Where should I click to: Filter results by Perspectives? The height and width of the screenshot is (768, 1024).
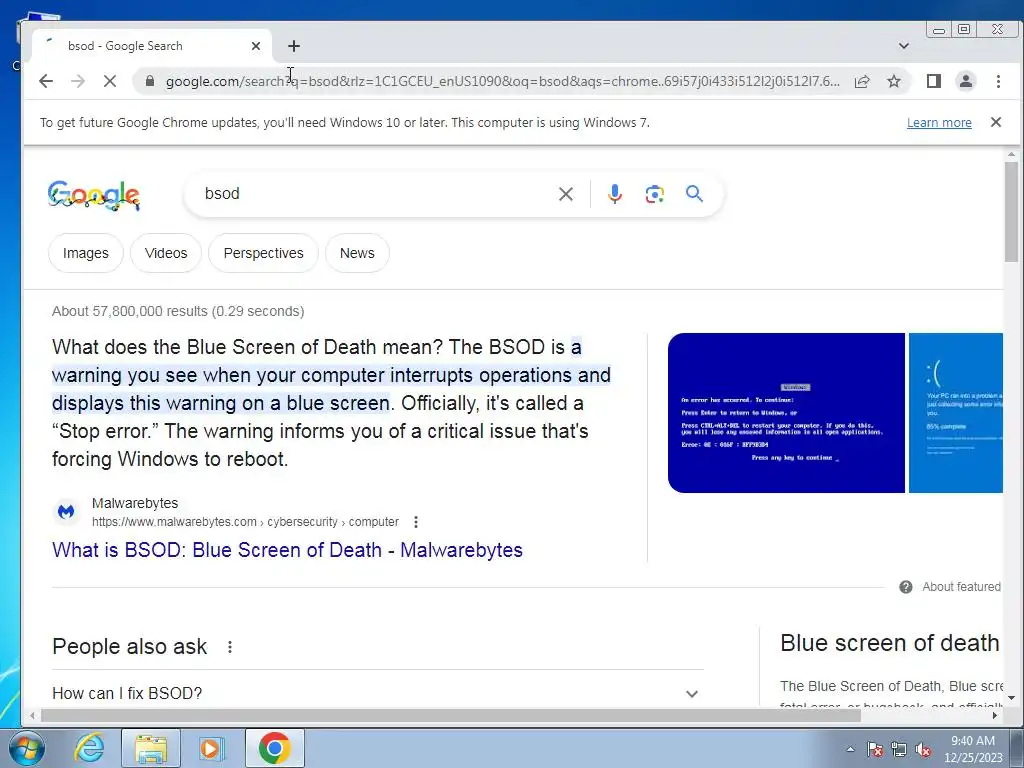[x=263, y=253]
